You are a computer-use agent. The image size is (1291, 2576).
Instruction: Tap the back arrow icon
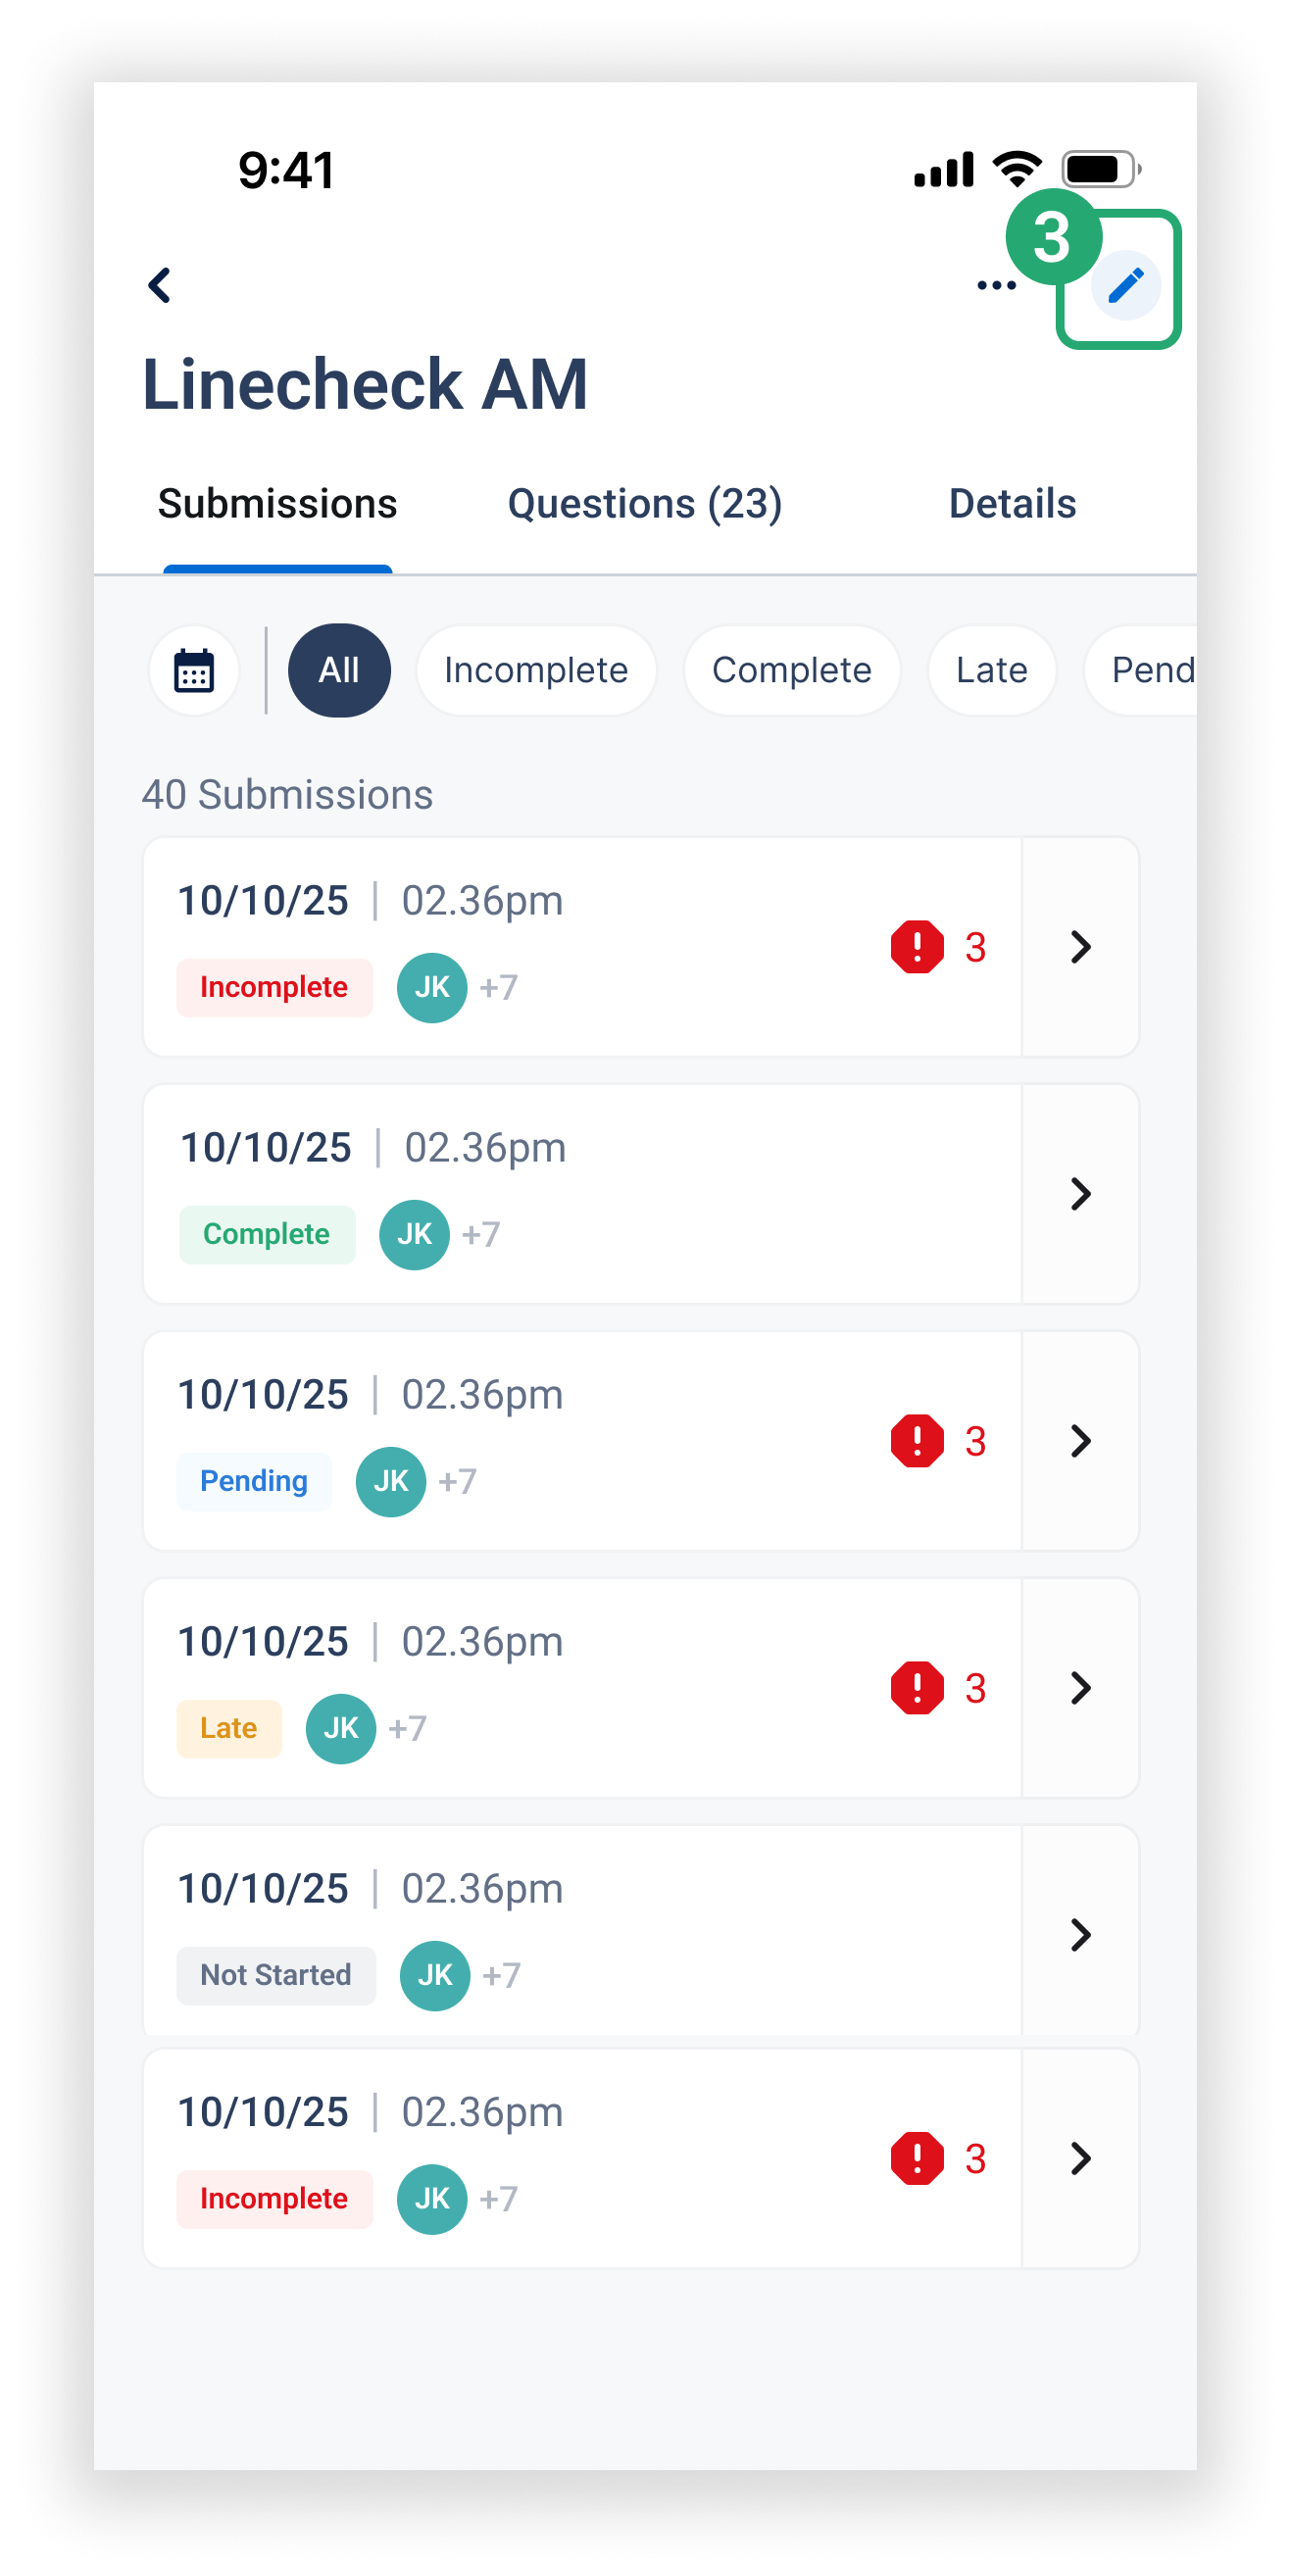tap(160, 285)
